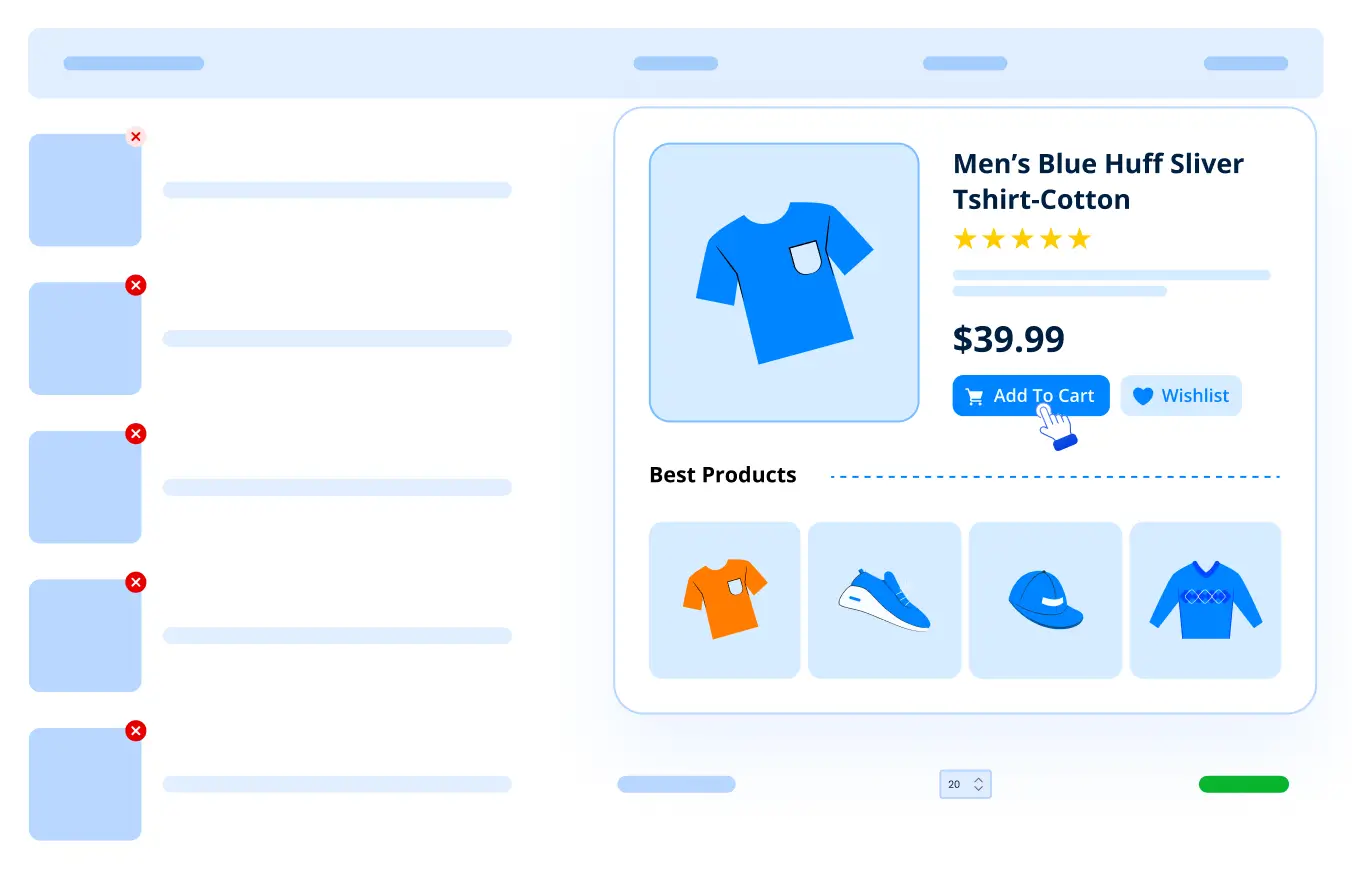Image resolution: width=1352 pixels, height=880 pixels.
Task: Select the blue cap product thumbnail
Action: (x=1045, y=600)
